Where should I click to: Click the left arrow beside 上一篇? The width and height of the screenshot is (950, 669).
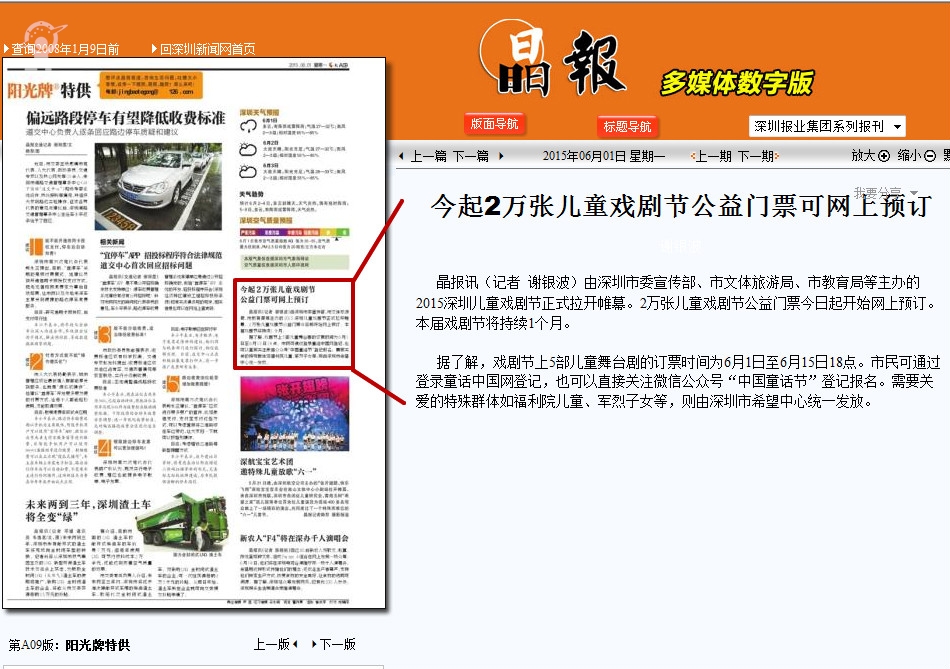click(x=401, y=156)
